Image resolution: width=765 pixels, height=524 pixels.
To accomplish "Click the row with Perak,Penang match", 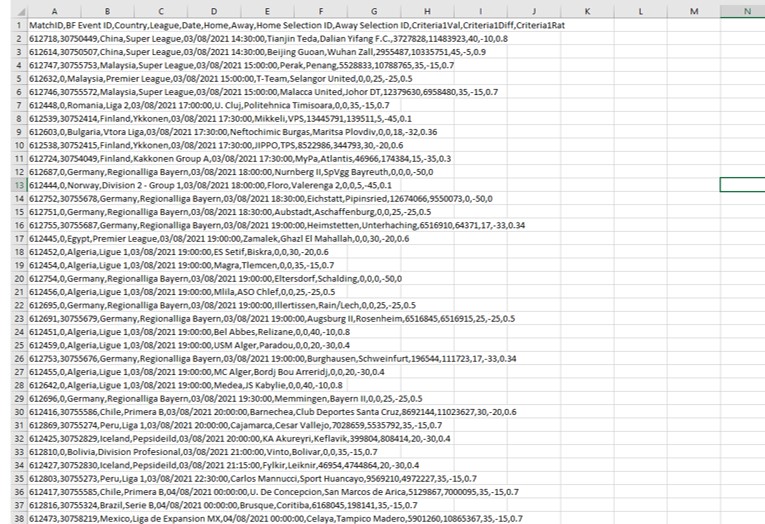I will (x=242, y=65).
